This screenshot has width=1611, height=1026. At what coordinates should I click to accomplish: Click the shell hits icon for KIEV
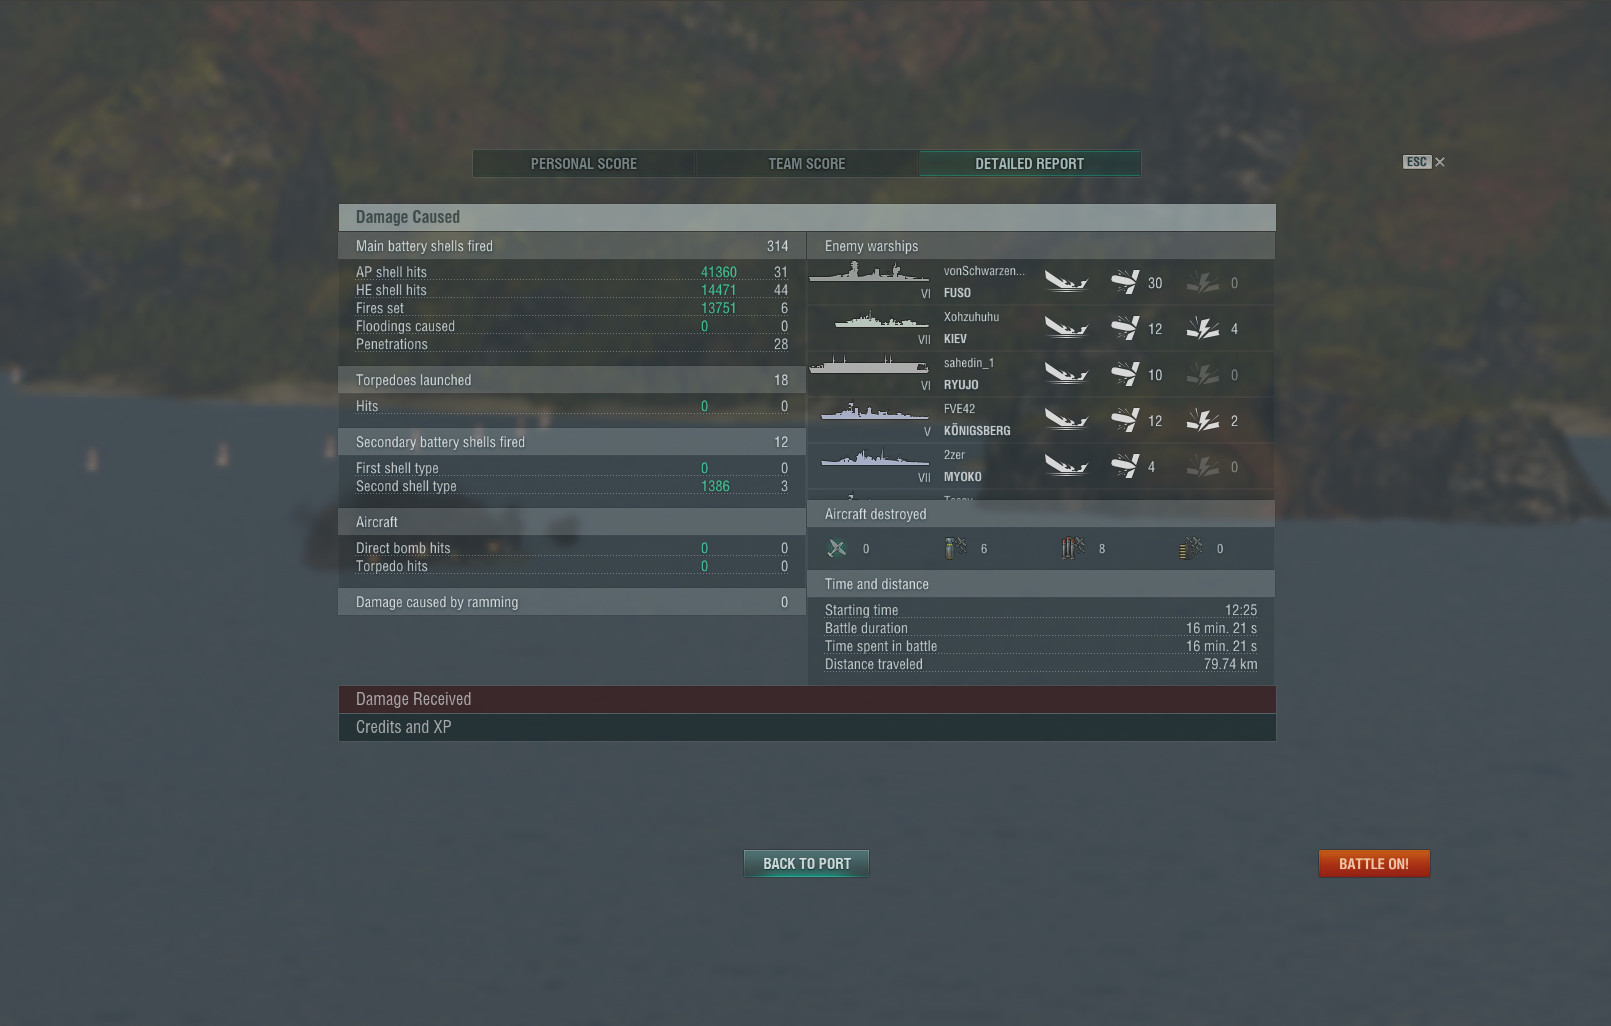point(1125,328)
